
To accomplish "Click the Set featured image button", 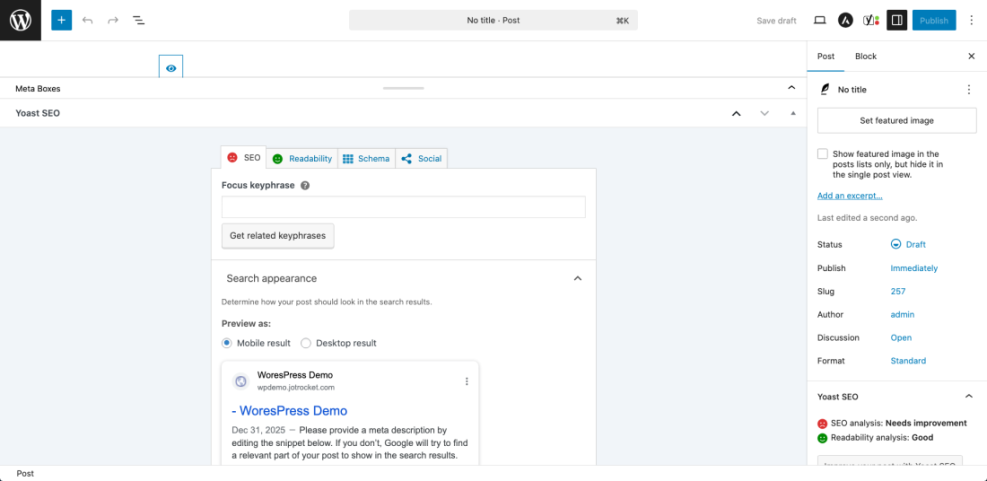I will click(x=897, y=120).
